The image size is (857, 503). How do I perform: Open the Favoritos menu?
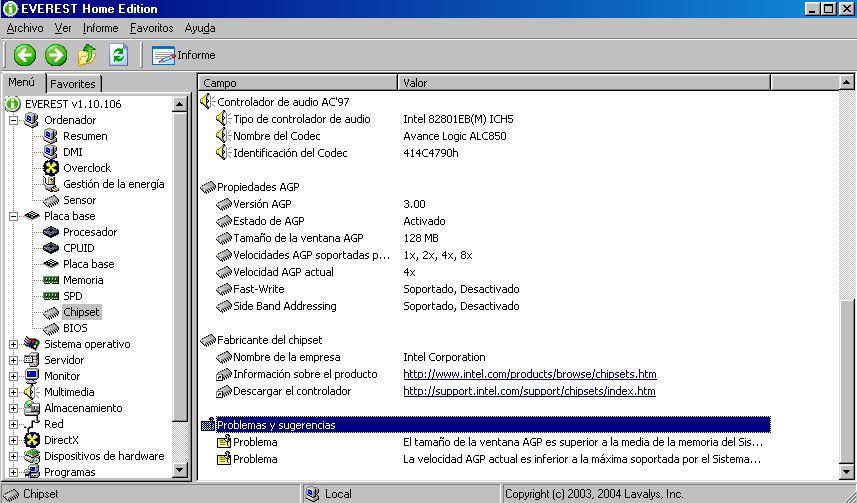point(151,28)
